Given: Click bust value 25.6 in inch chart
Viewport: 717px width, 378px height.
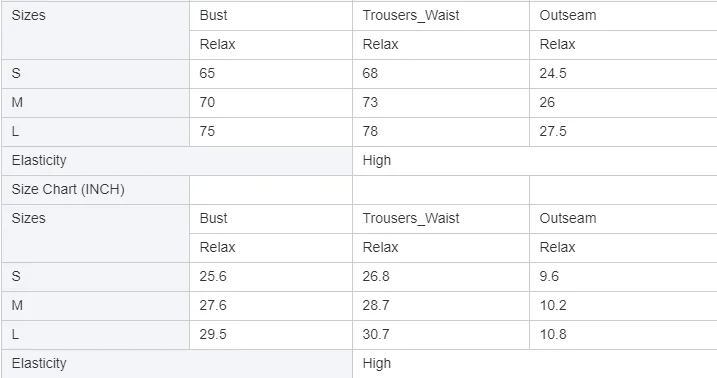Looking at the screenshot, I should pyautogui.click(x=271, y=277).
